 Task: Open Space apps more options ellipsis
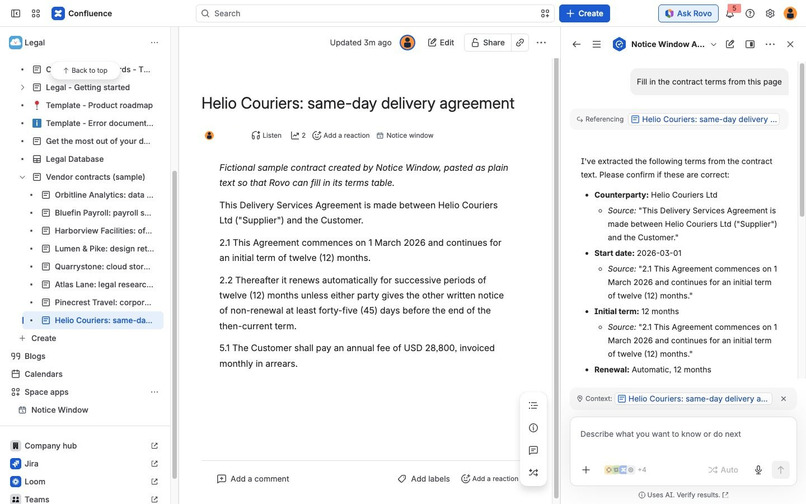pyautogui.click(x=154, y=392)
